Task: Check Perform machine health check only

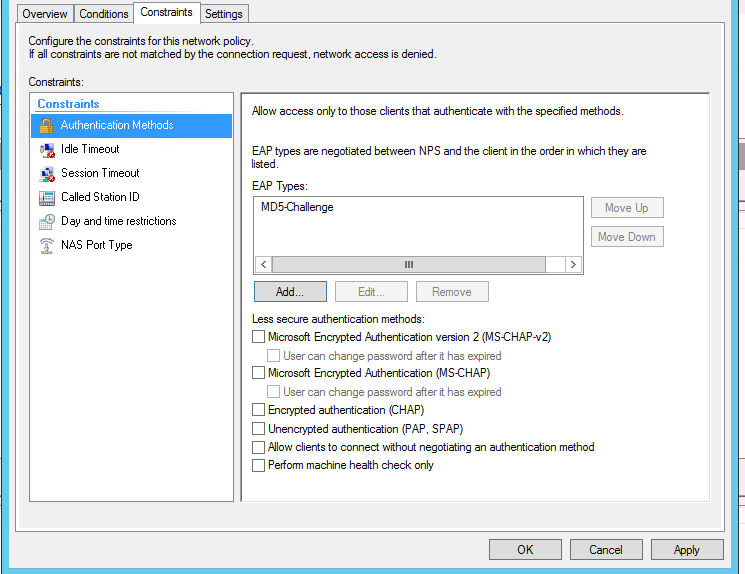Action: click(258, 465)
